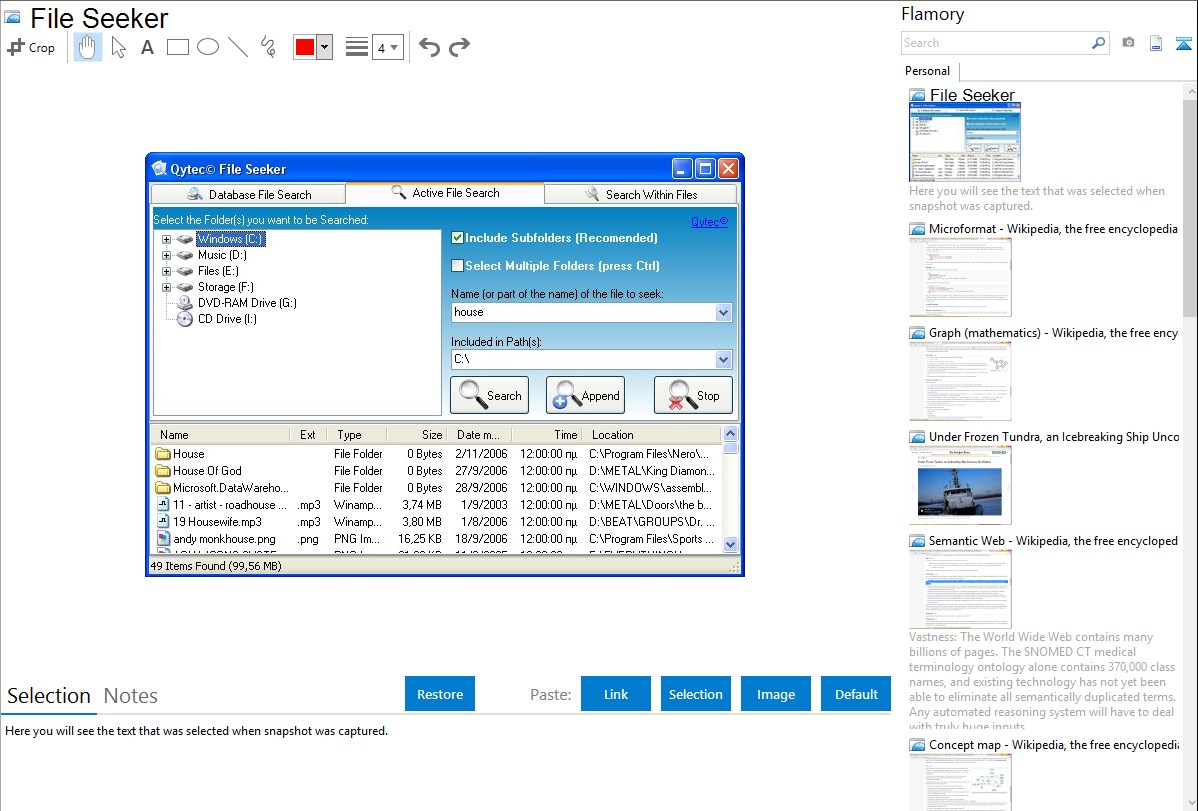This screenshot has width=1198, height=811.
Task: Undo the last annotation
Action: (429, 47)
